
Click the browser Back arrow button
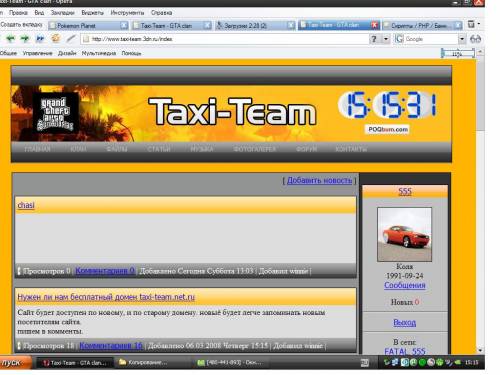[x=11, y=39]
